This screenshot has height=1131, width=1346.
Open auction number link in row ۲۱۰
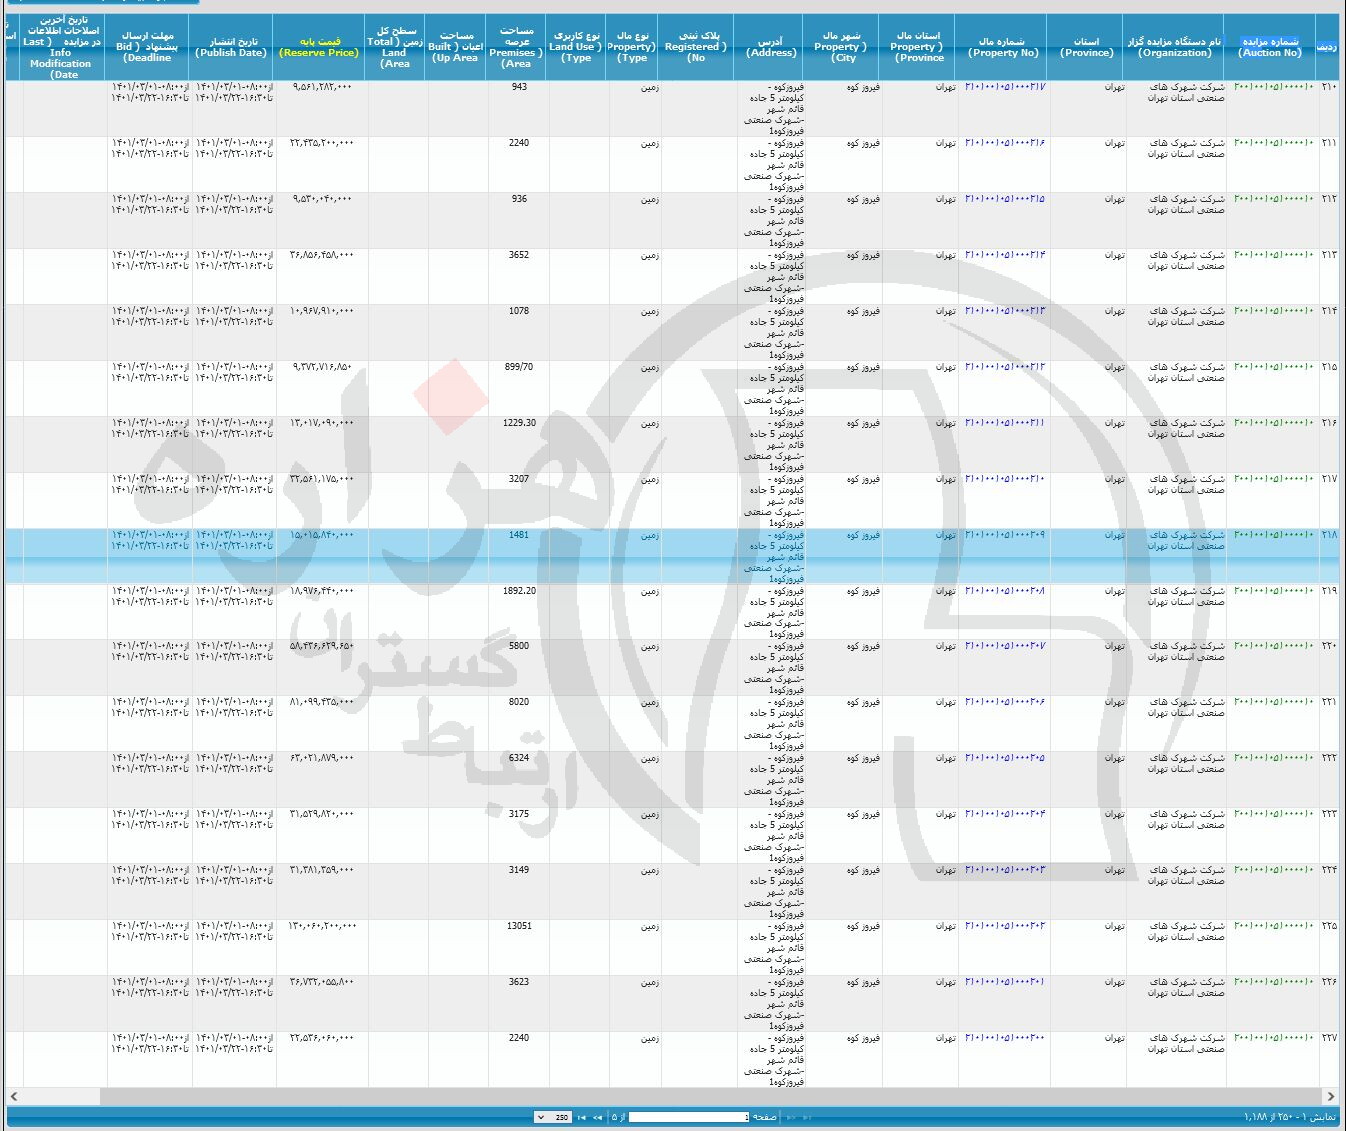pyautogui.click(x=1274, y=87)
